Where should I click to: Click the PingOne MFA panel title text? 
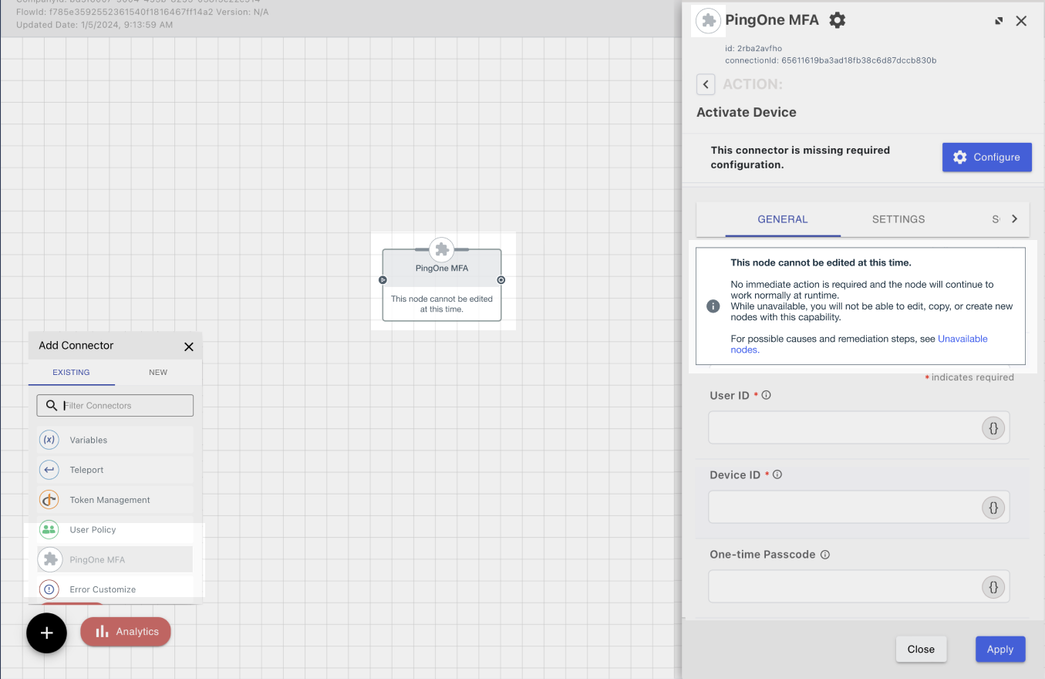[772, 20]
